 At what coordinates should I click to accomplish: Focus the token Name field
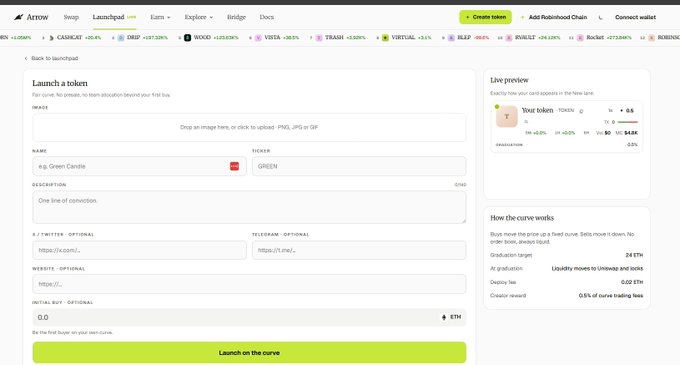pyautogui.click(x=139, y=166)
